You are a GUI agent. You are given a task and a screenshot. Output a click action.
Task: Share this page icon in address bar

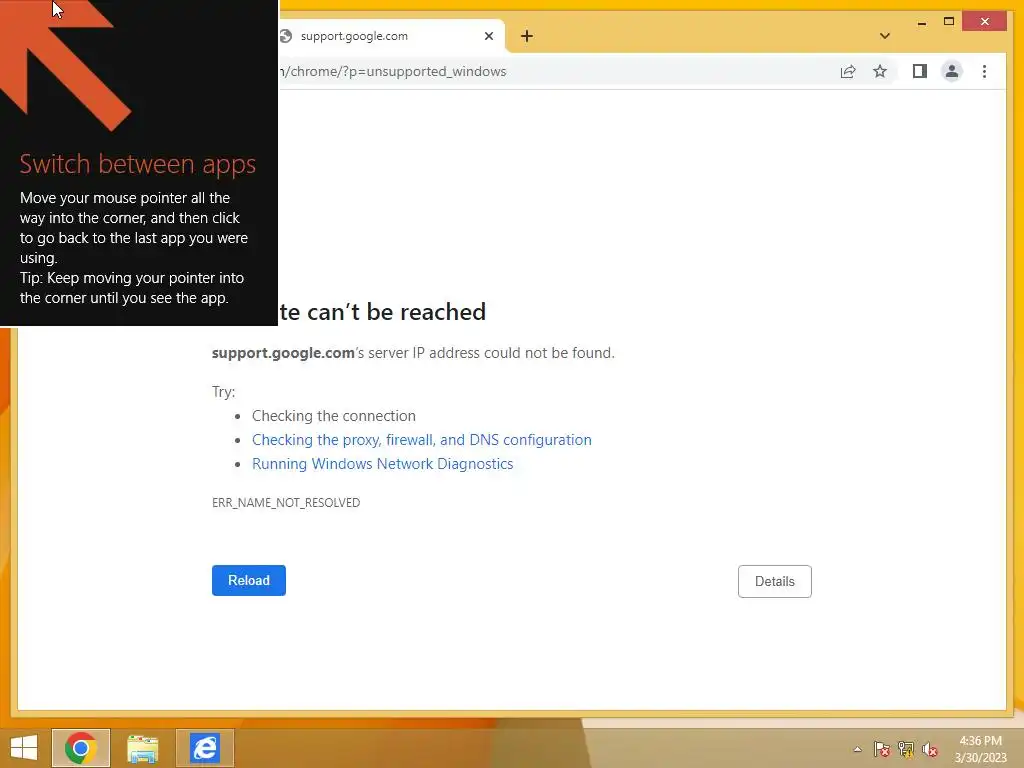tap(848, 72)
